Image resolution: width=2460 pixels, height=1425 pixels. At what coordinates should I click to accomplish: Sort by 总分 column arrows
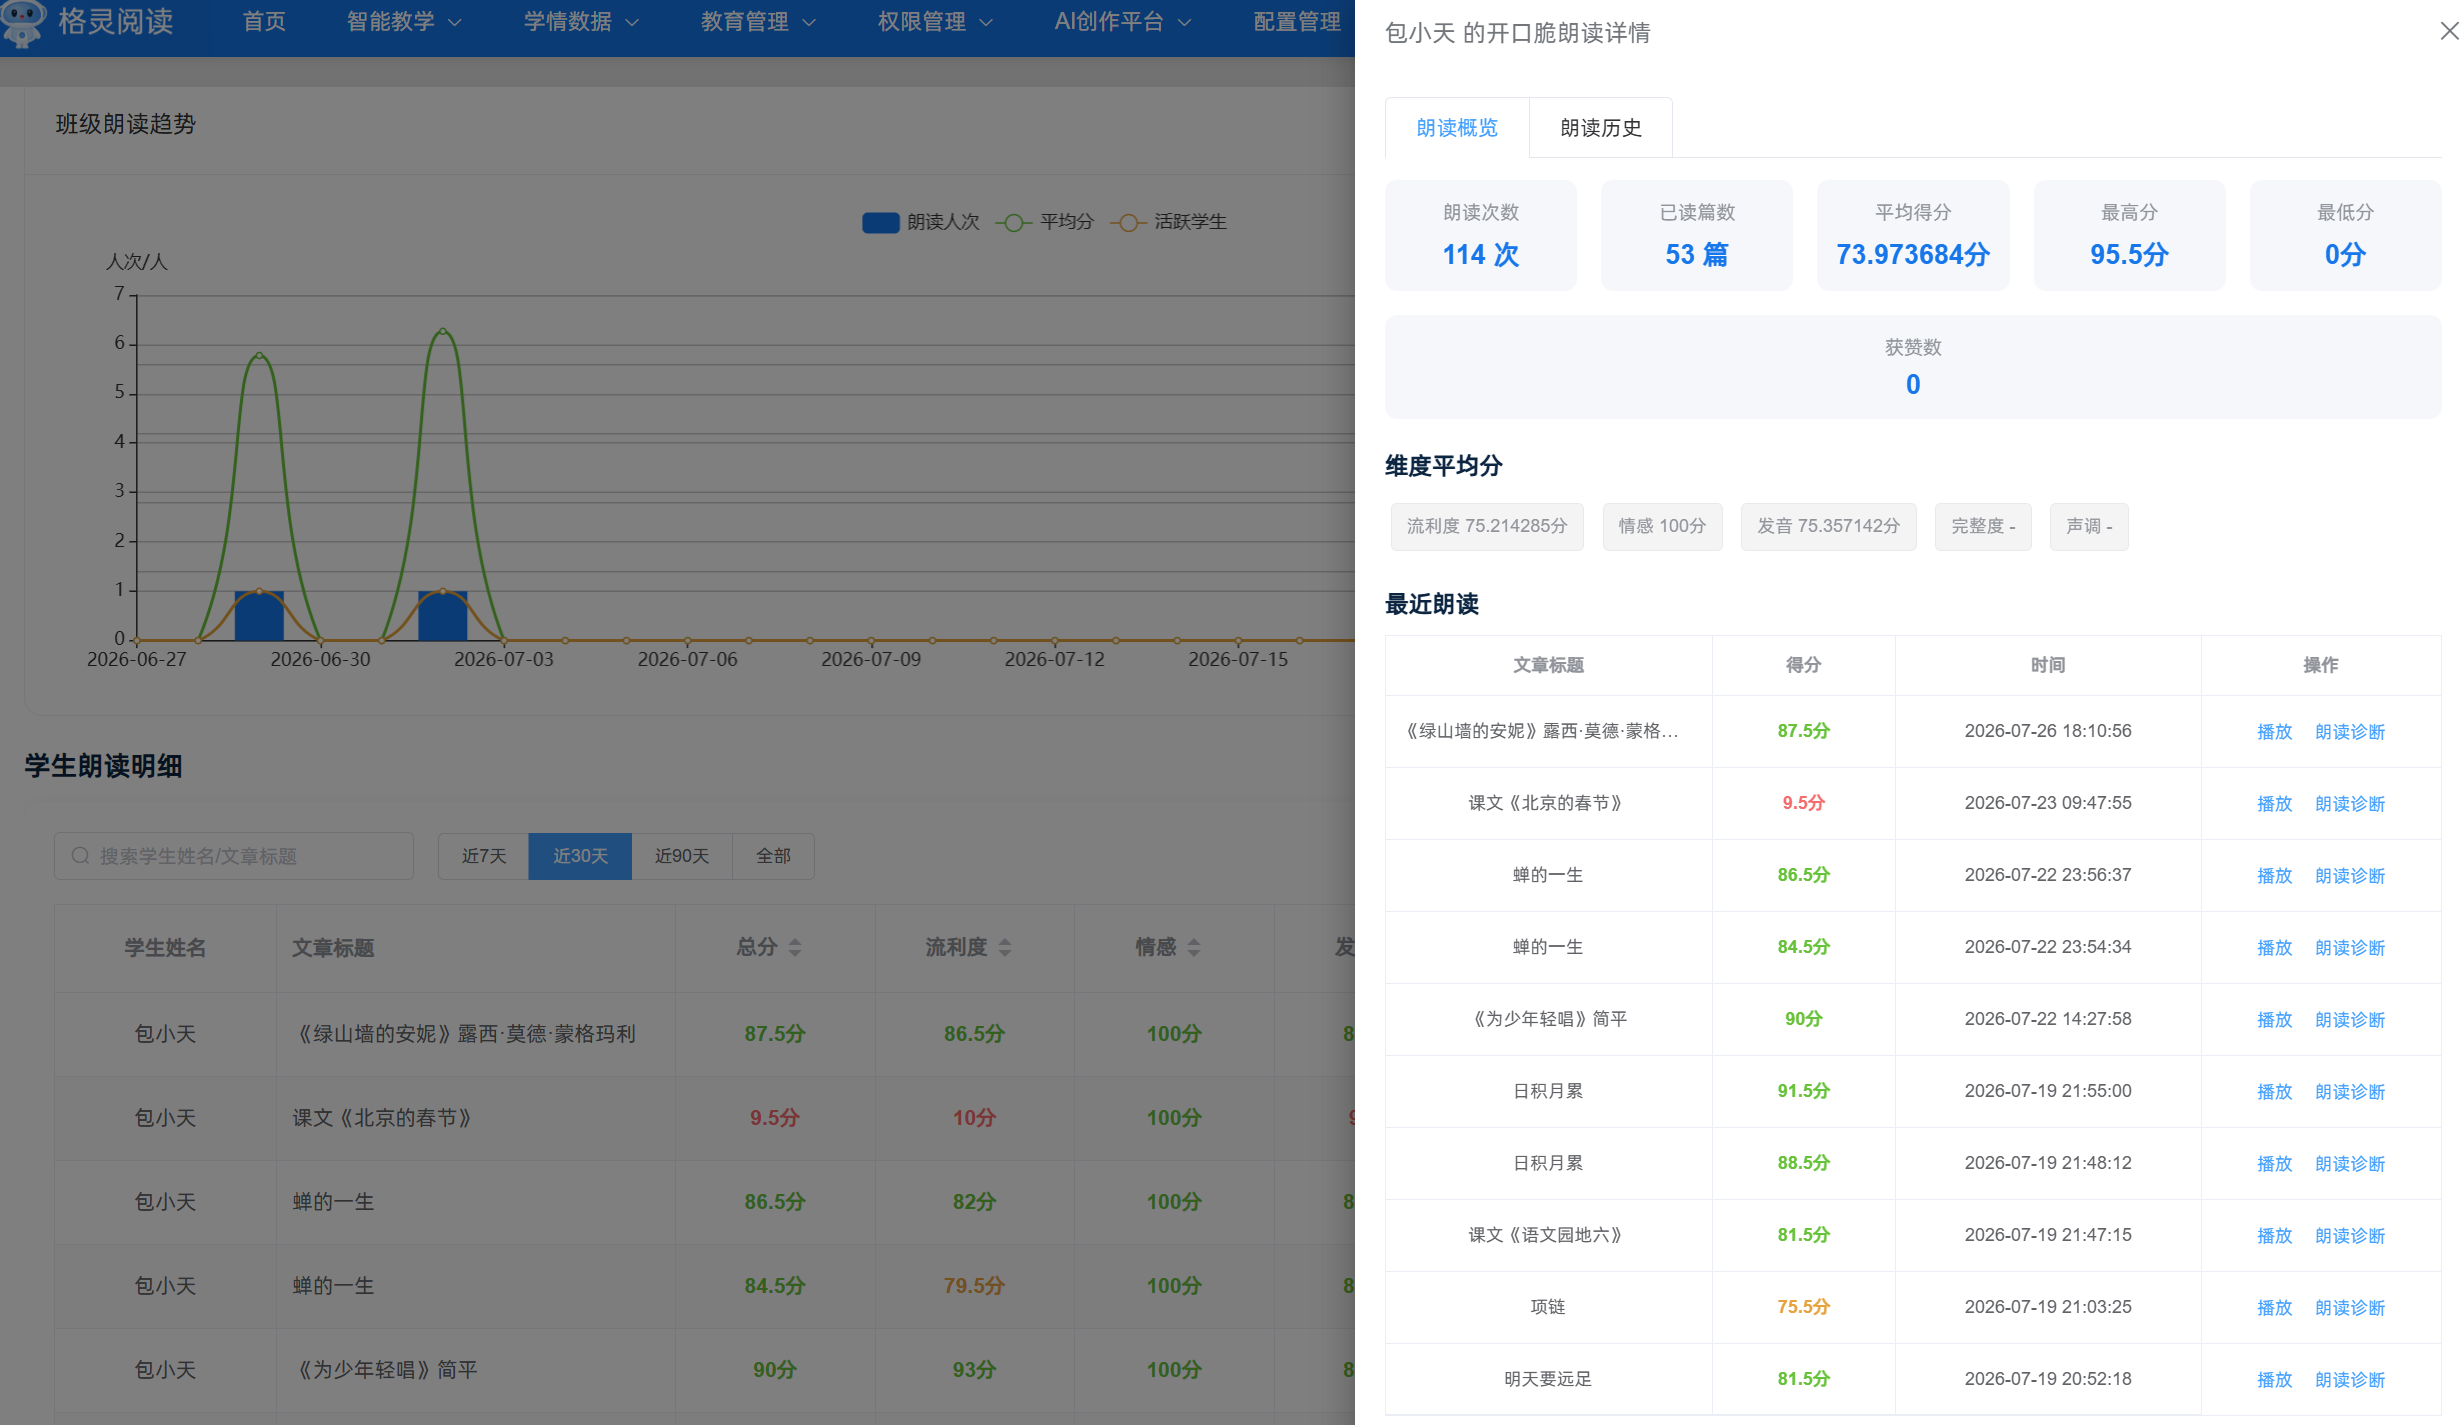(x=795, y=947)
